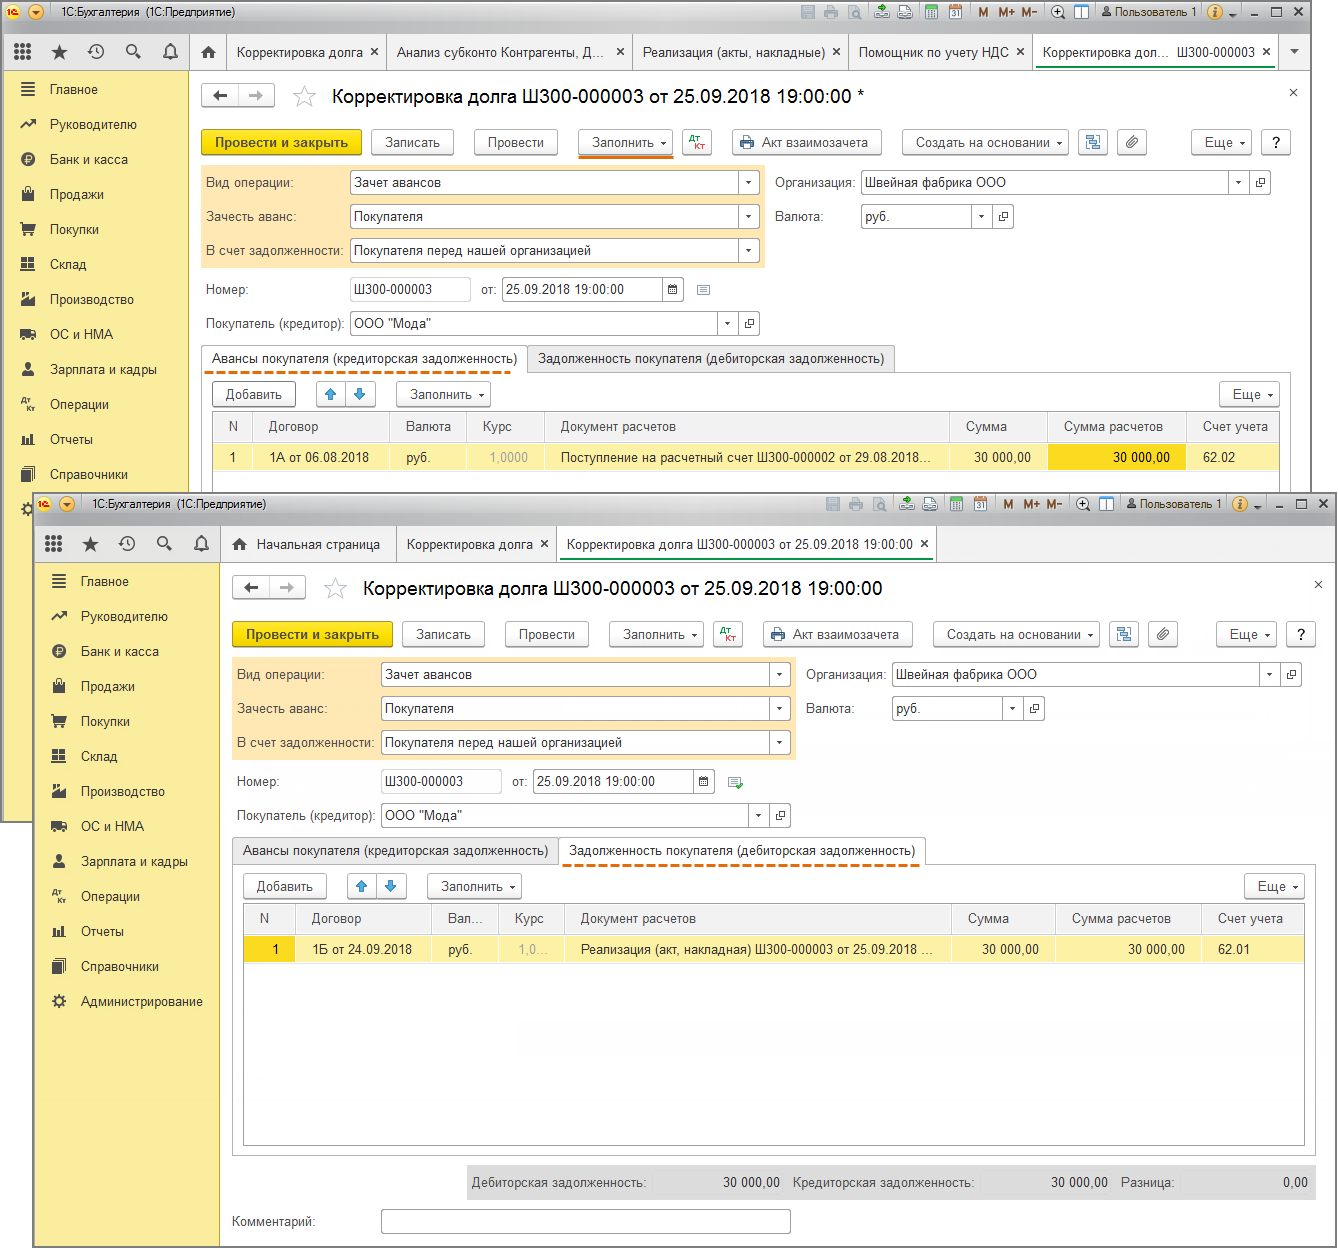
Task: Expand the В счет задолженности dropdown in the front window
Action: [780, 743]
